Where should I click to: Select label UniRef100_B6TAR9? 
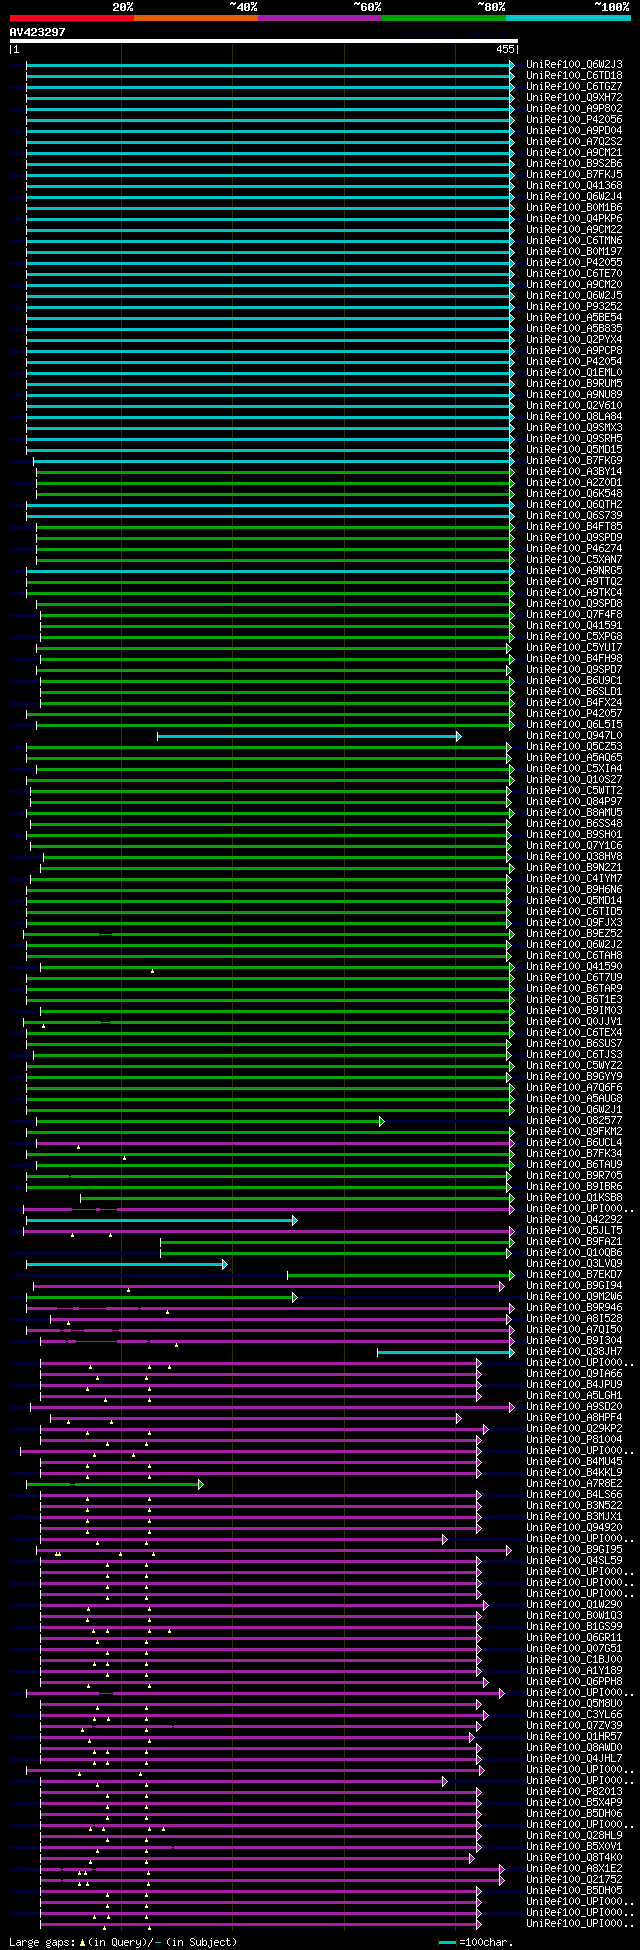pyautogui.click(x=574, y=989)
